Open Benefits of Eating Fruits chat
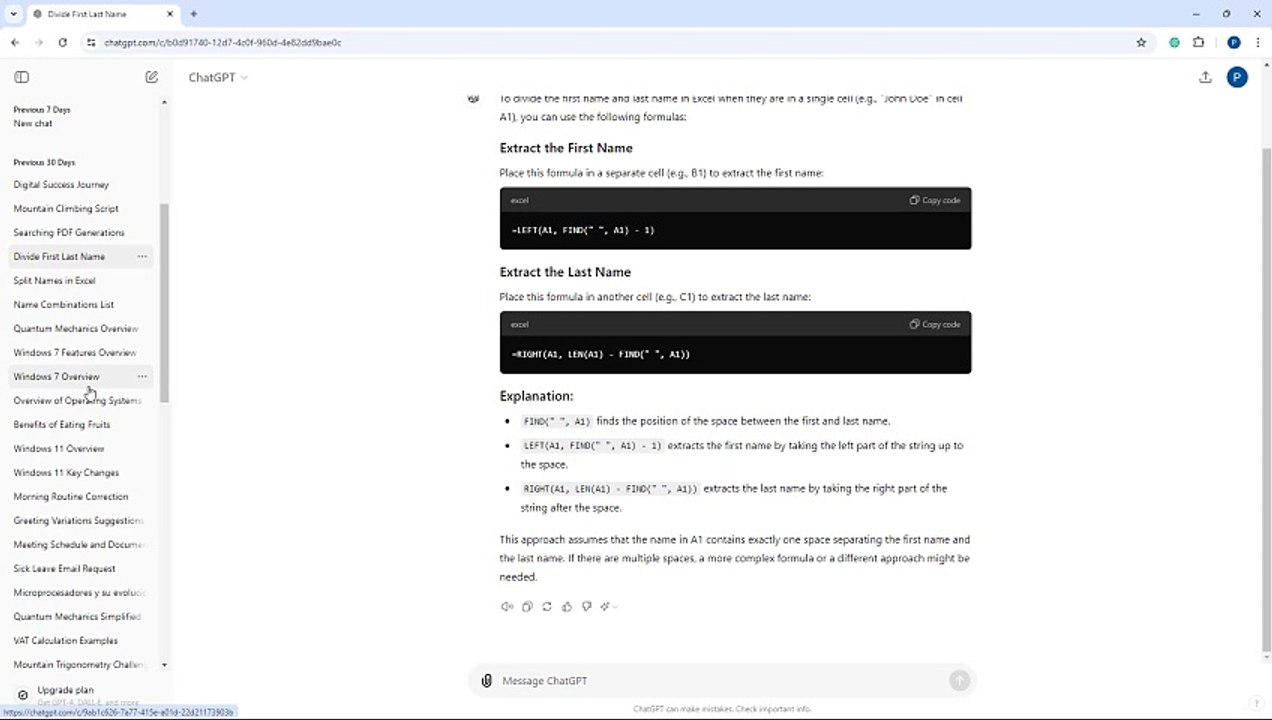This screenshot has width=1272, height=720. [62, 425]
